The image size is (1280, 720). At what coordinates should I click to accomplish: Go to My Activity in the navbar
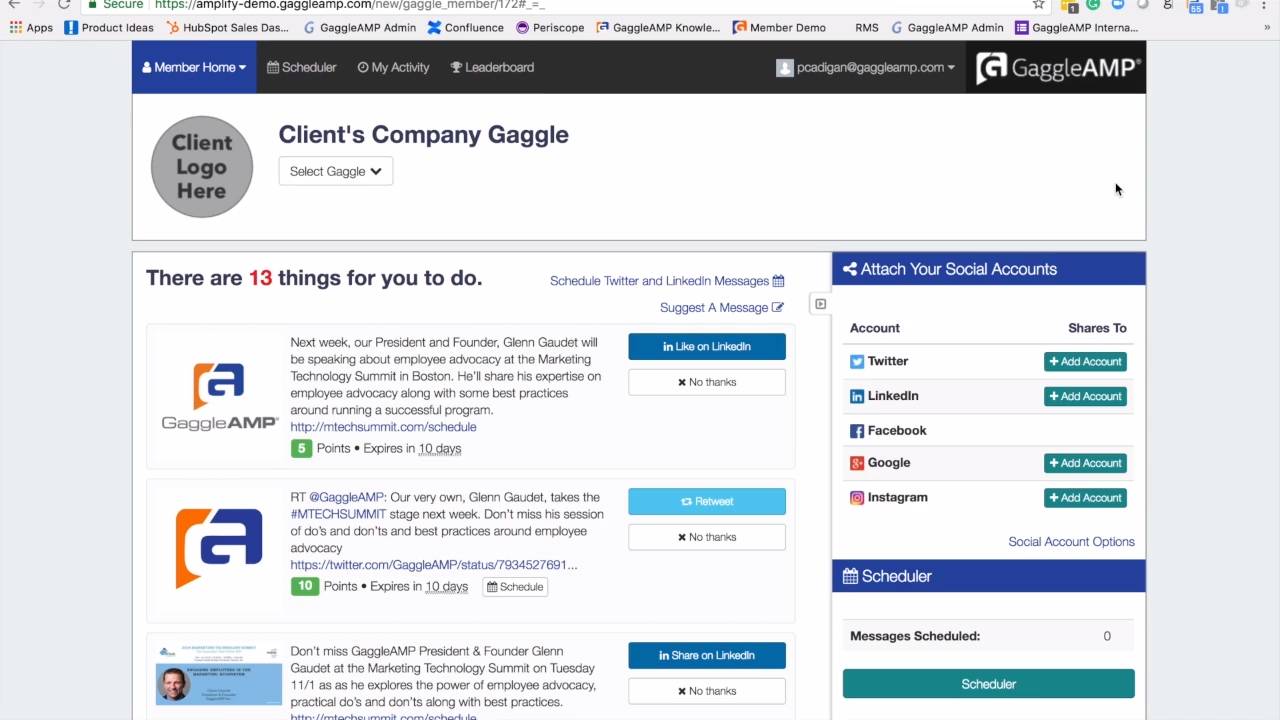click(x=393, y=67)
